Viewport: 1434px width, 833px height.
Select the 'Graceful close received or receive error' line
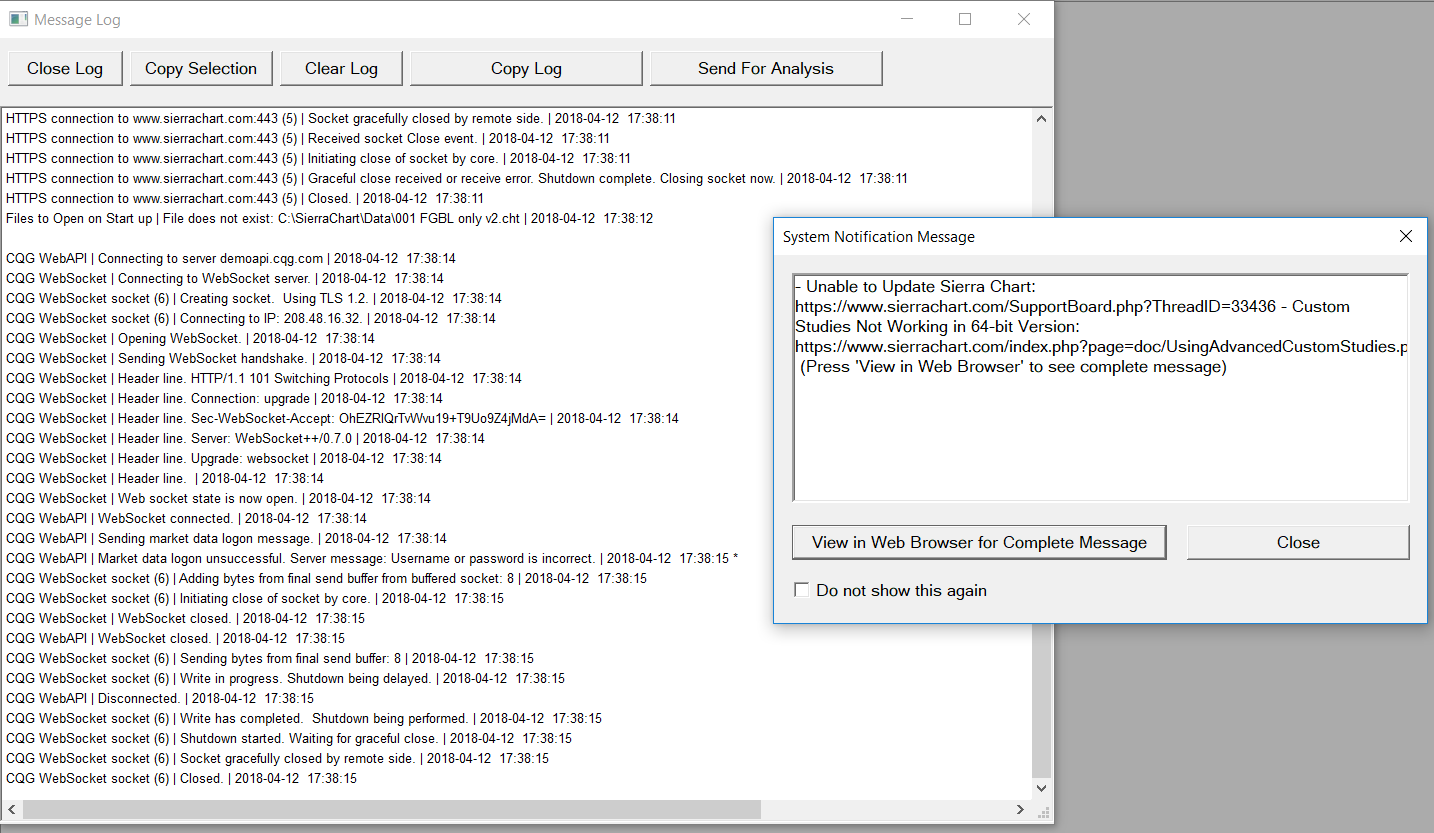pyautogui.click(x=457, y=178)
